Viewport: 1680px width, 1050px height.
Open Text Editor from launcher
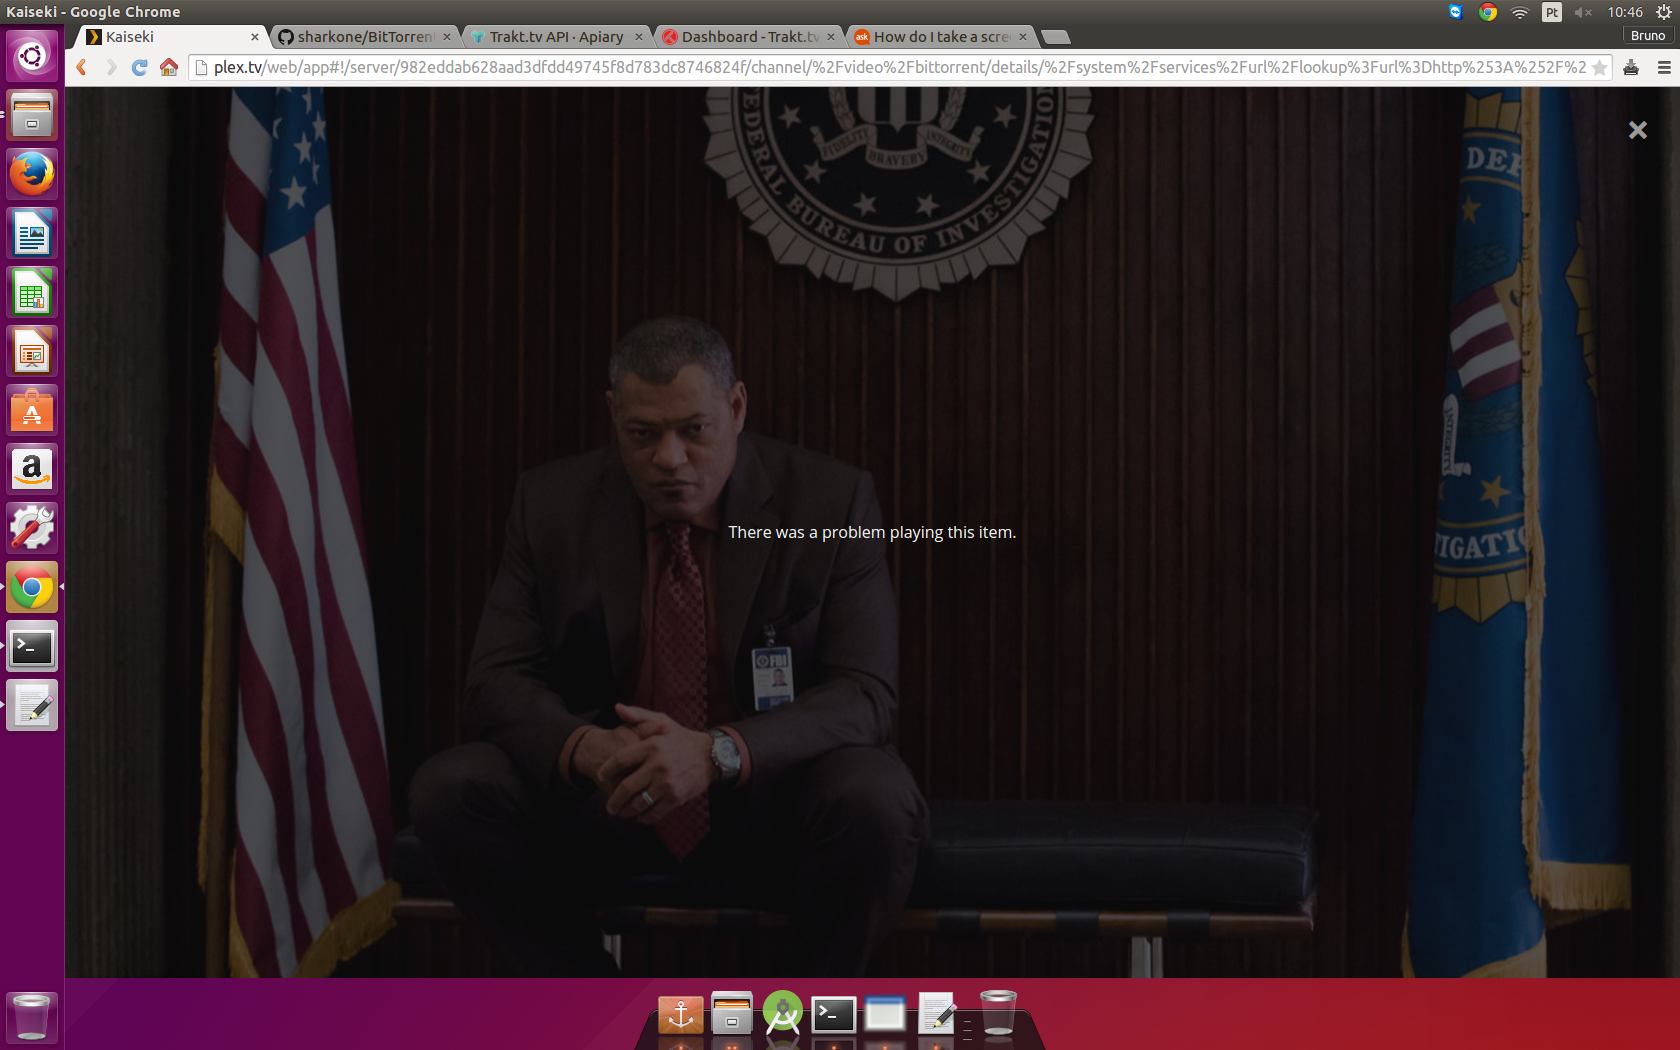[32, 705]
